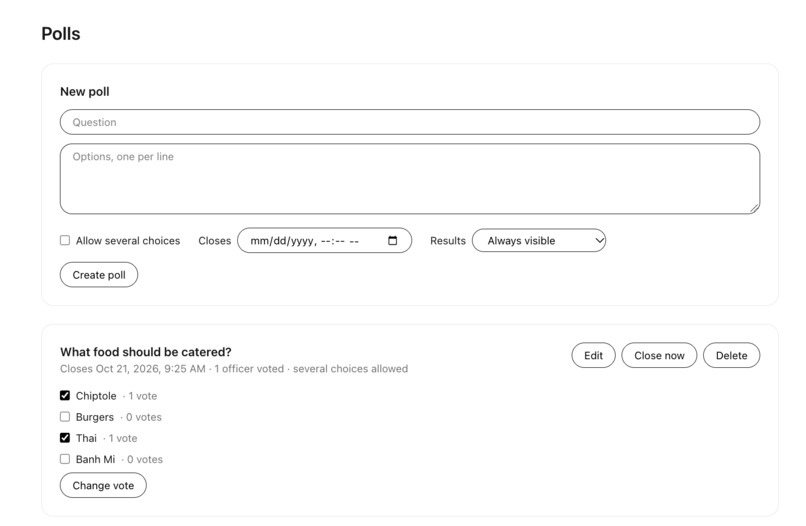Check the Banh Mi option checkbox

click(65, 459)
